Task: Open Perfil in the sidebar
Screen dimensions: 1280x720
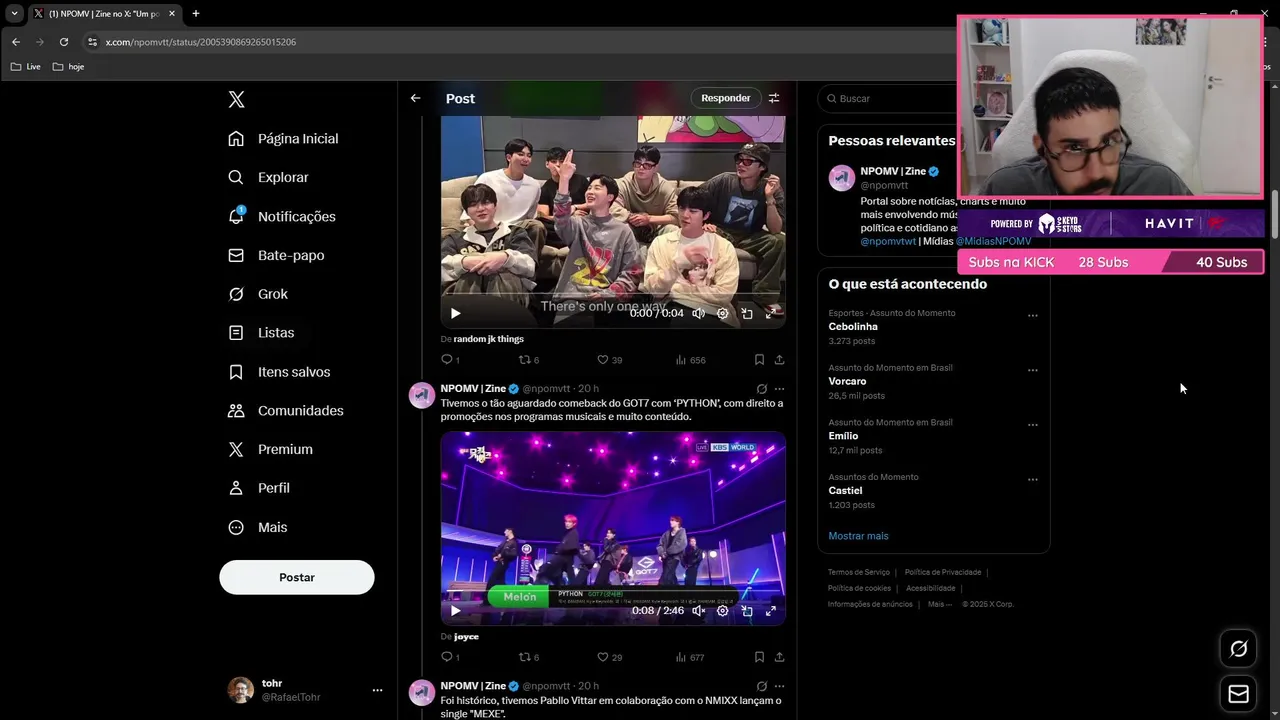Action: [258, 488]
